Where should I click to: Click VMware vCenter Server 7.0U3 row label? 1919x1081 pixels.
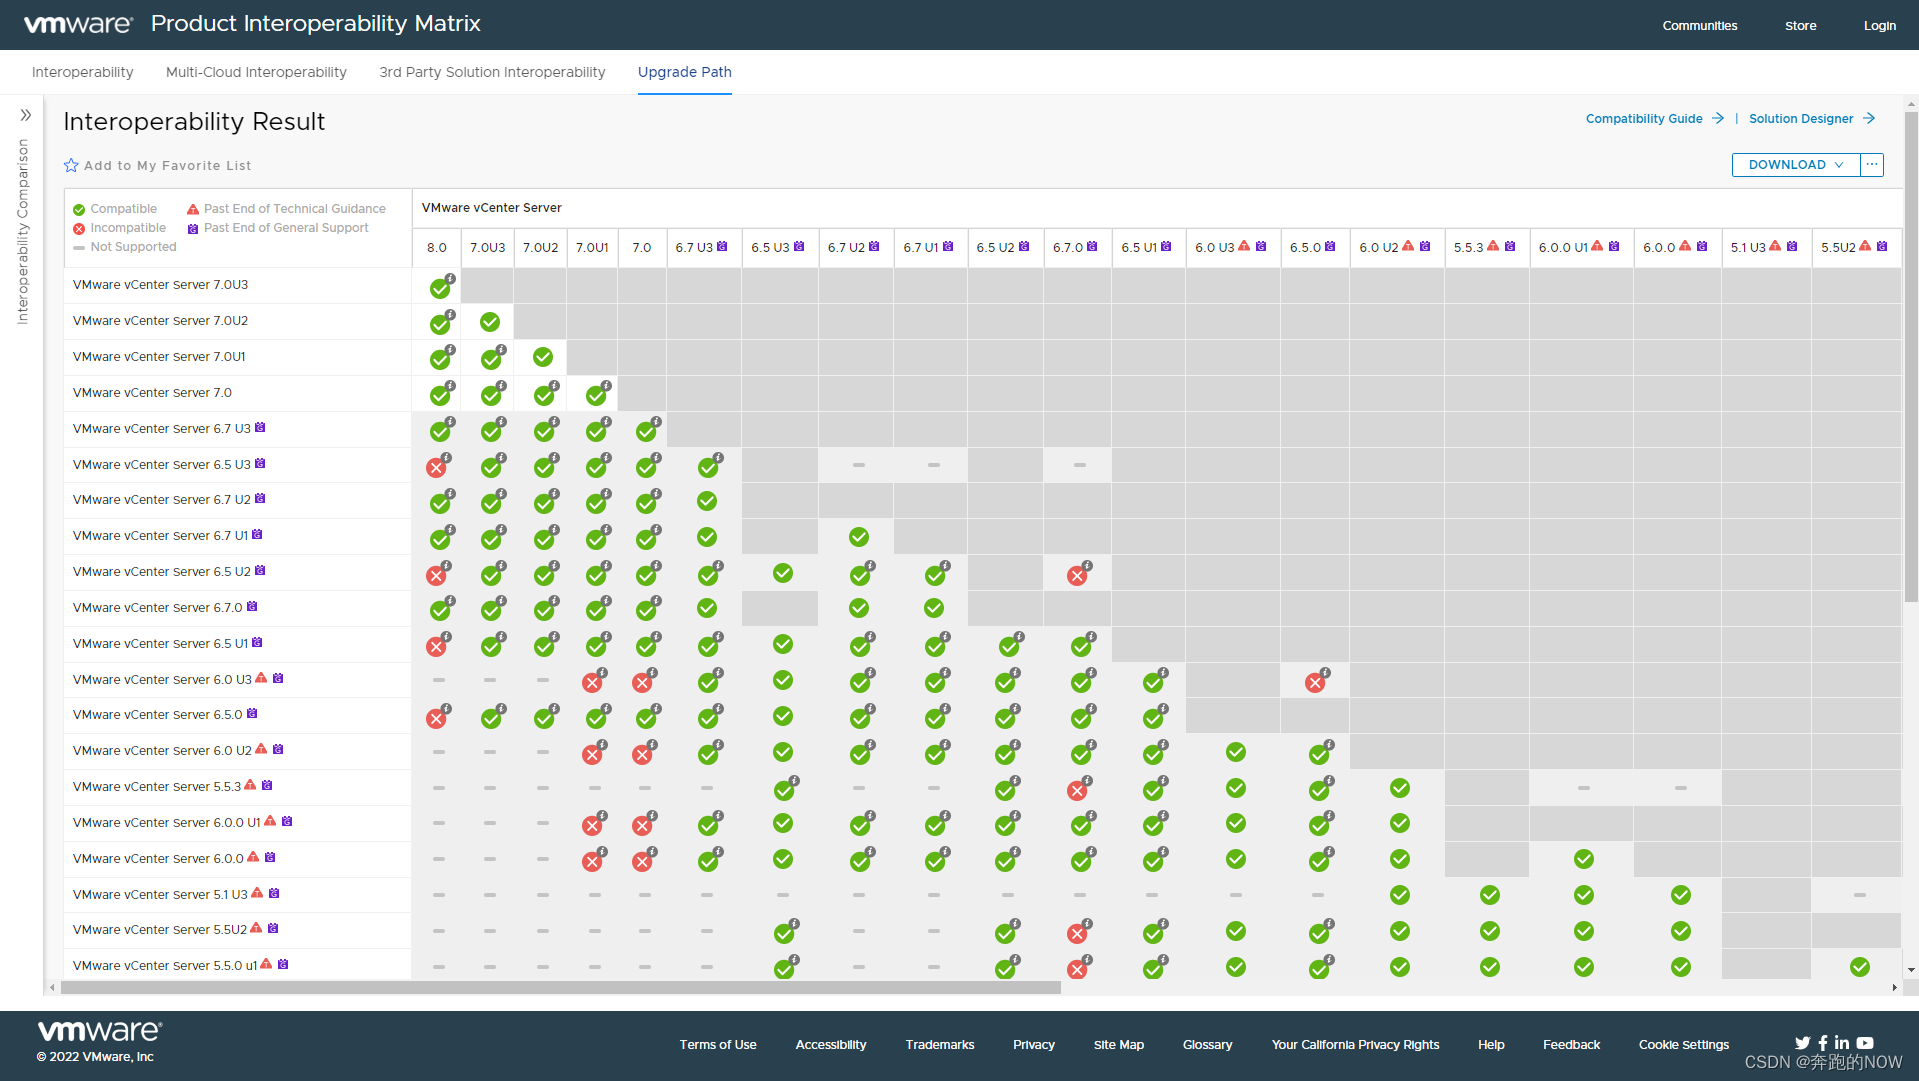[x=160, y=285]
